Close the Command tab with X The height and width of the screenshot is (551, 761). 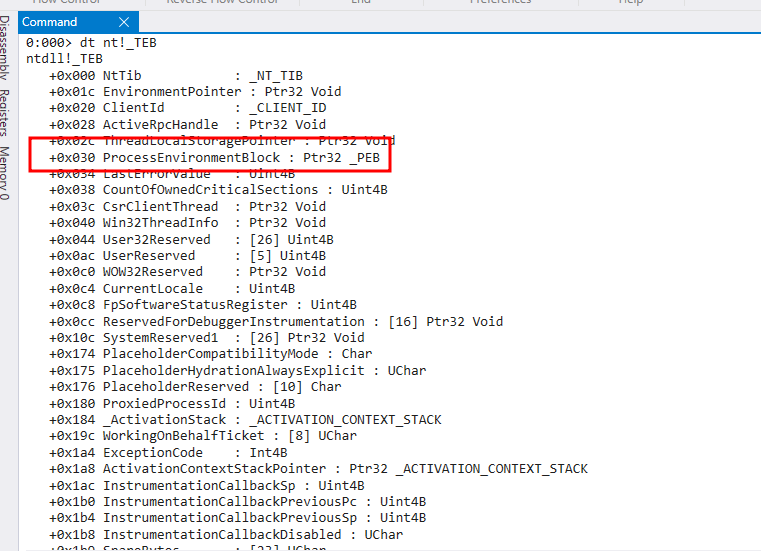click(123, 22)
